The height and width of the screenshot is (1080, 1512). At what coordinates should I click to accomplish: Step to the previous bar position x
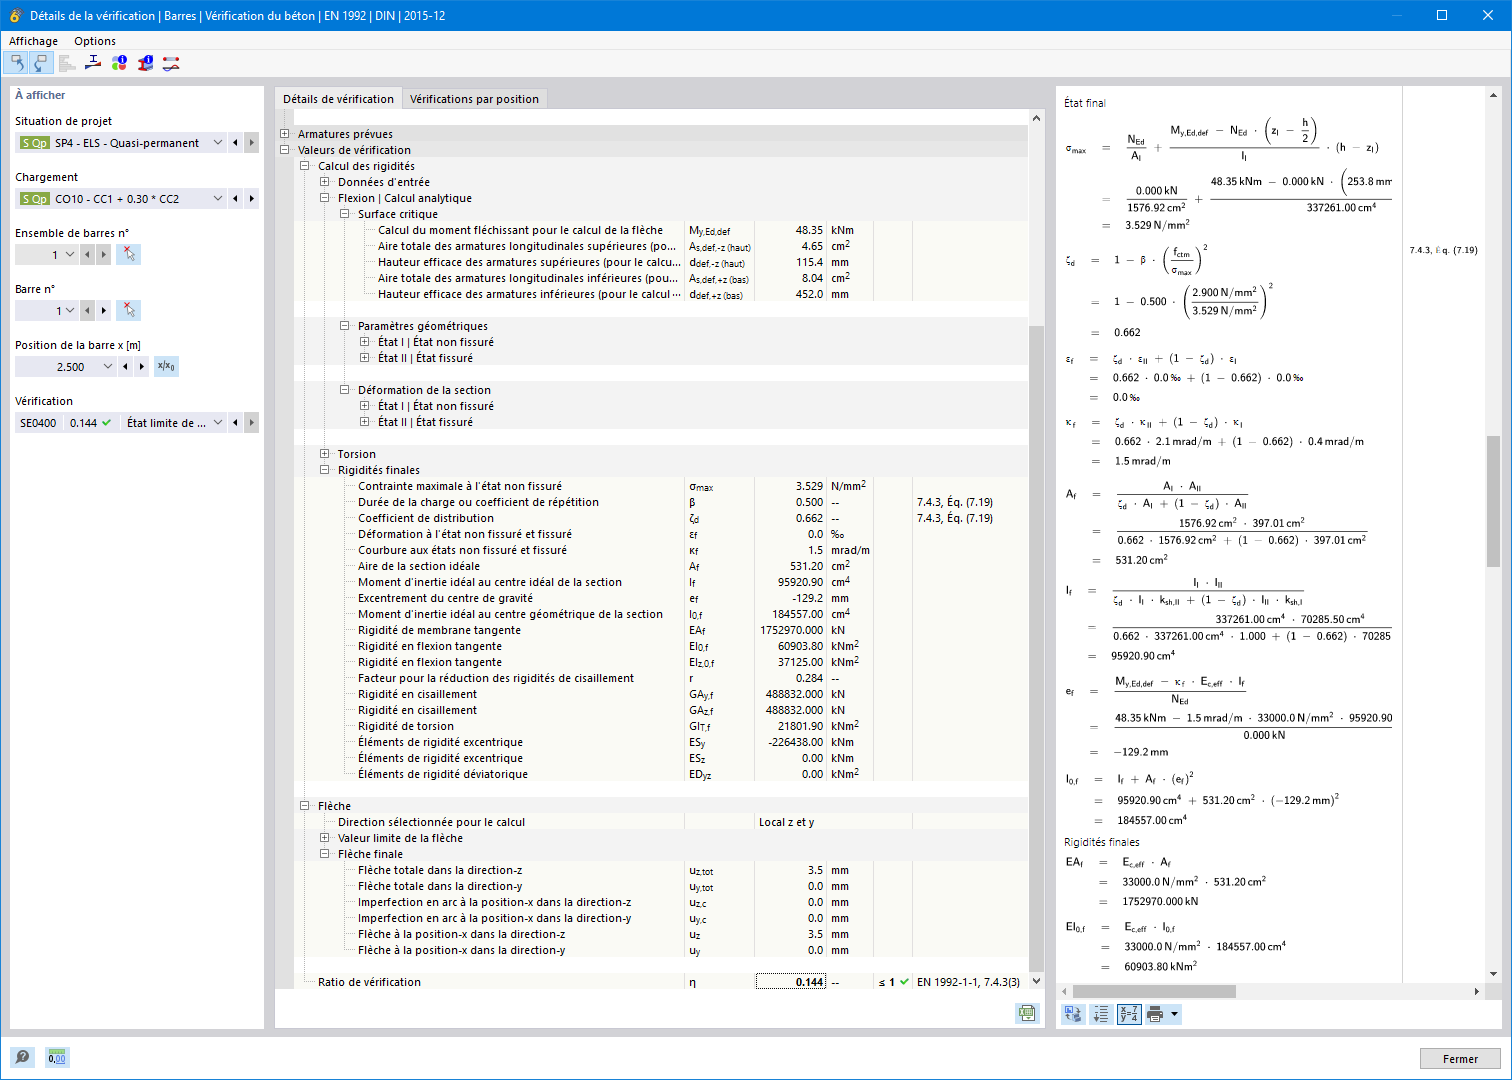coord(125,367)
